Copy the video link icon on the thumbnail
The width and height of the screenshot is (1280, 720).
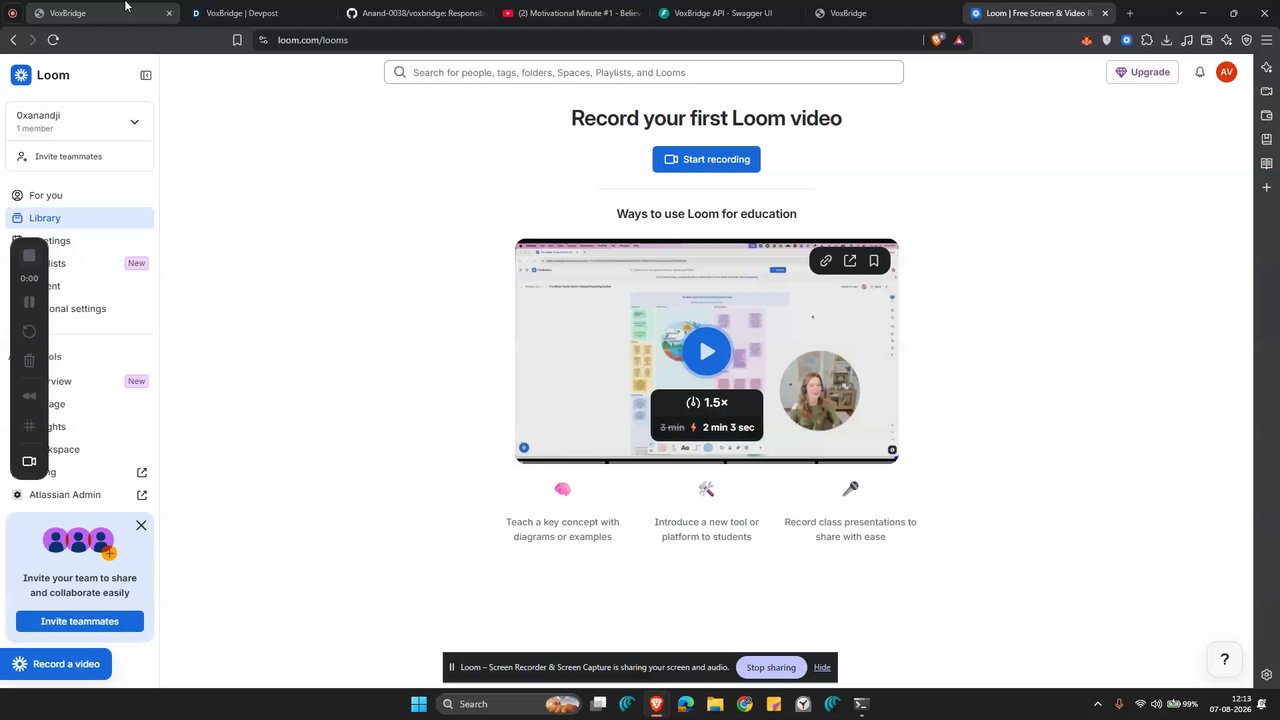tap(826, 261)
